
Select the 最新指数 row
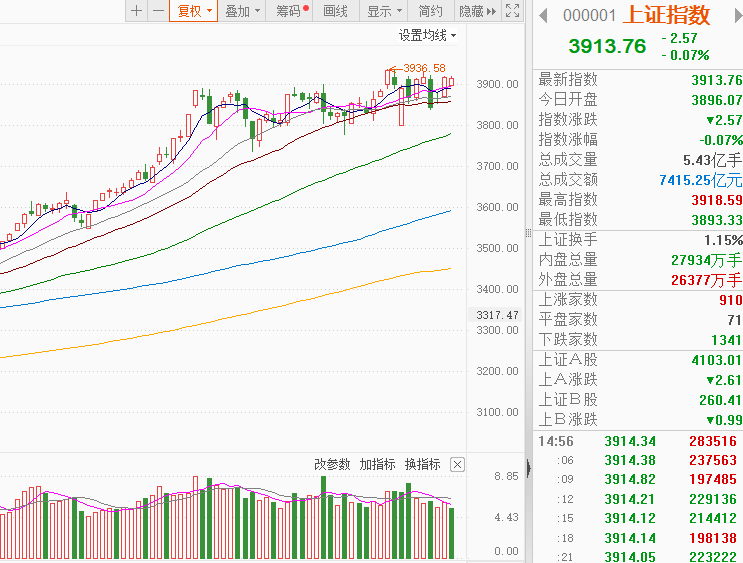tap(638, 80)
